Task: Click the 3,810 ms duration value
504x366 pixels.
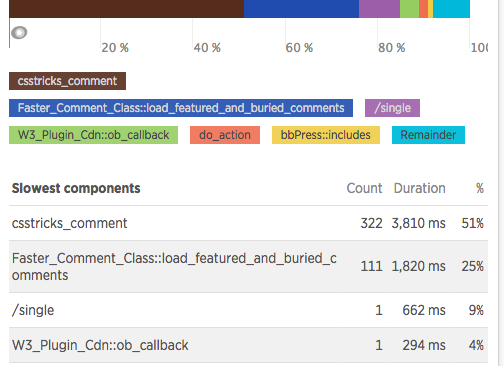Action: pos(419,223)
